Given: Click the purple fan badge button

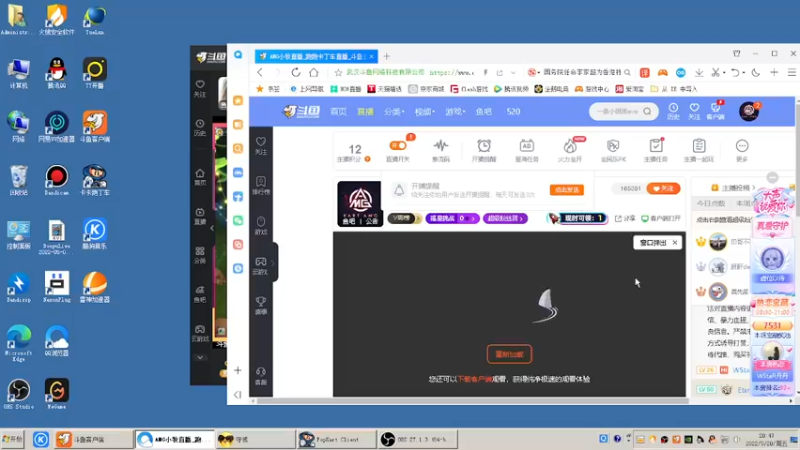Looking at the screenshot, I should [x=506, y=218].
